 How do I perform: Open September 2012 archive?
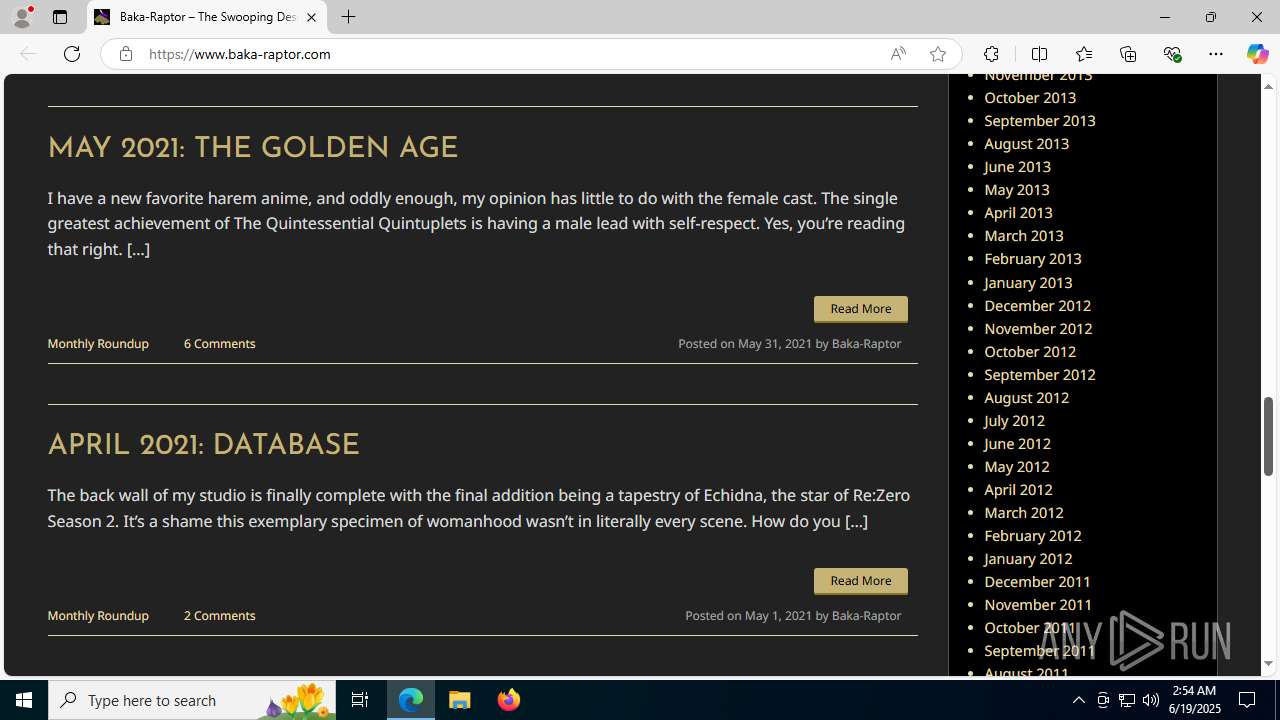(1040, 374)
